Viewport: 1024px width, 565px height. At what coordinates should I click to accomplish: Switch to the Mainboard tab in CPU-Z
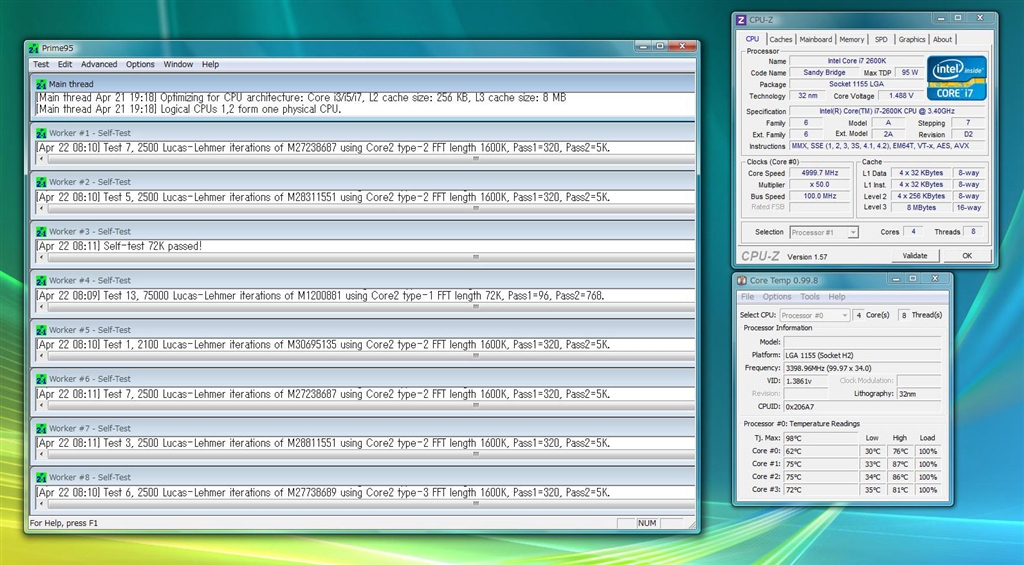[x=816, y=40]
